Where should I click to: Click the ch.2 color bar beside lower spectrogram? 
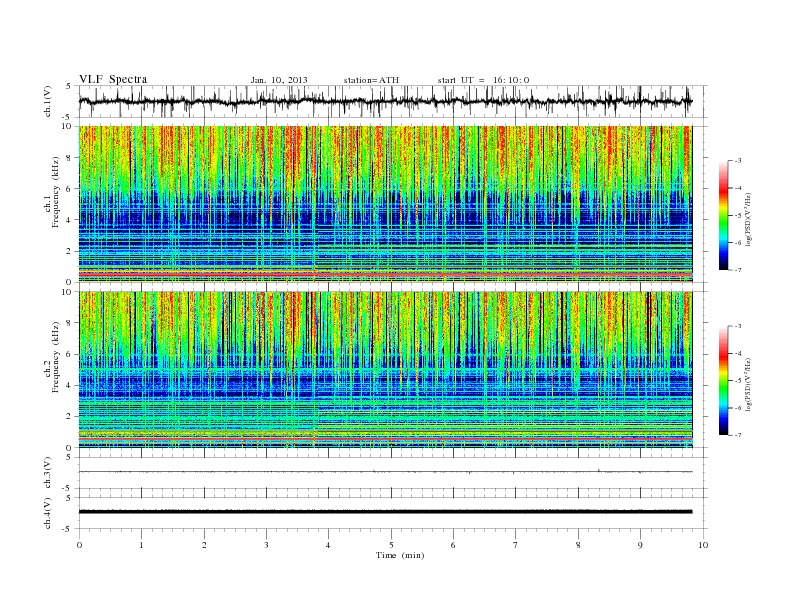(723, 380)
